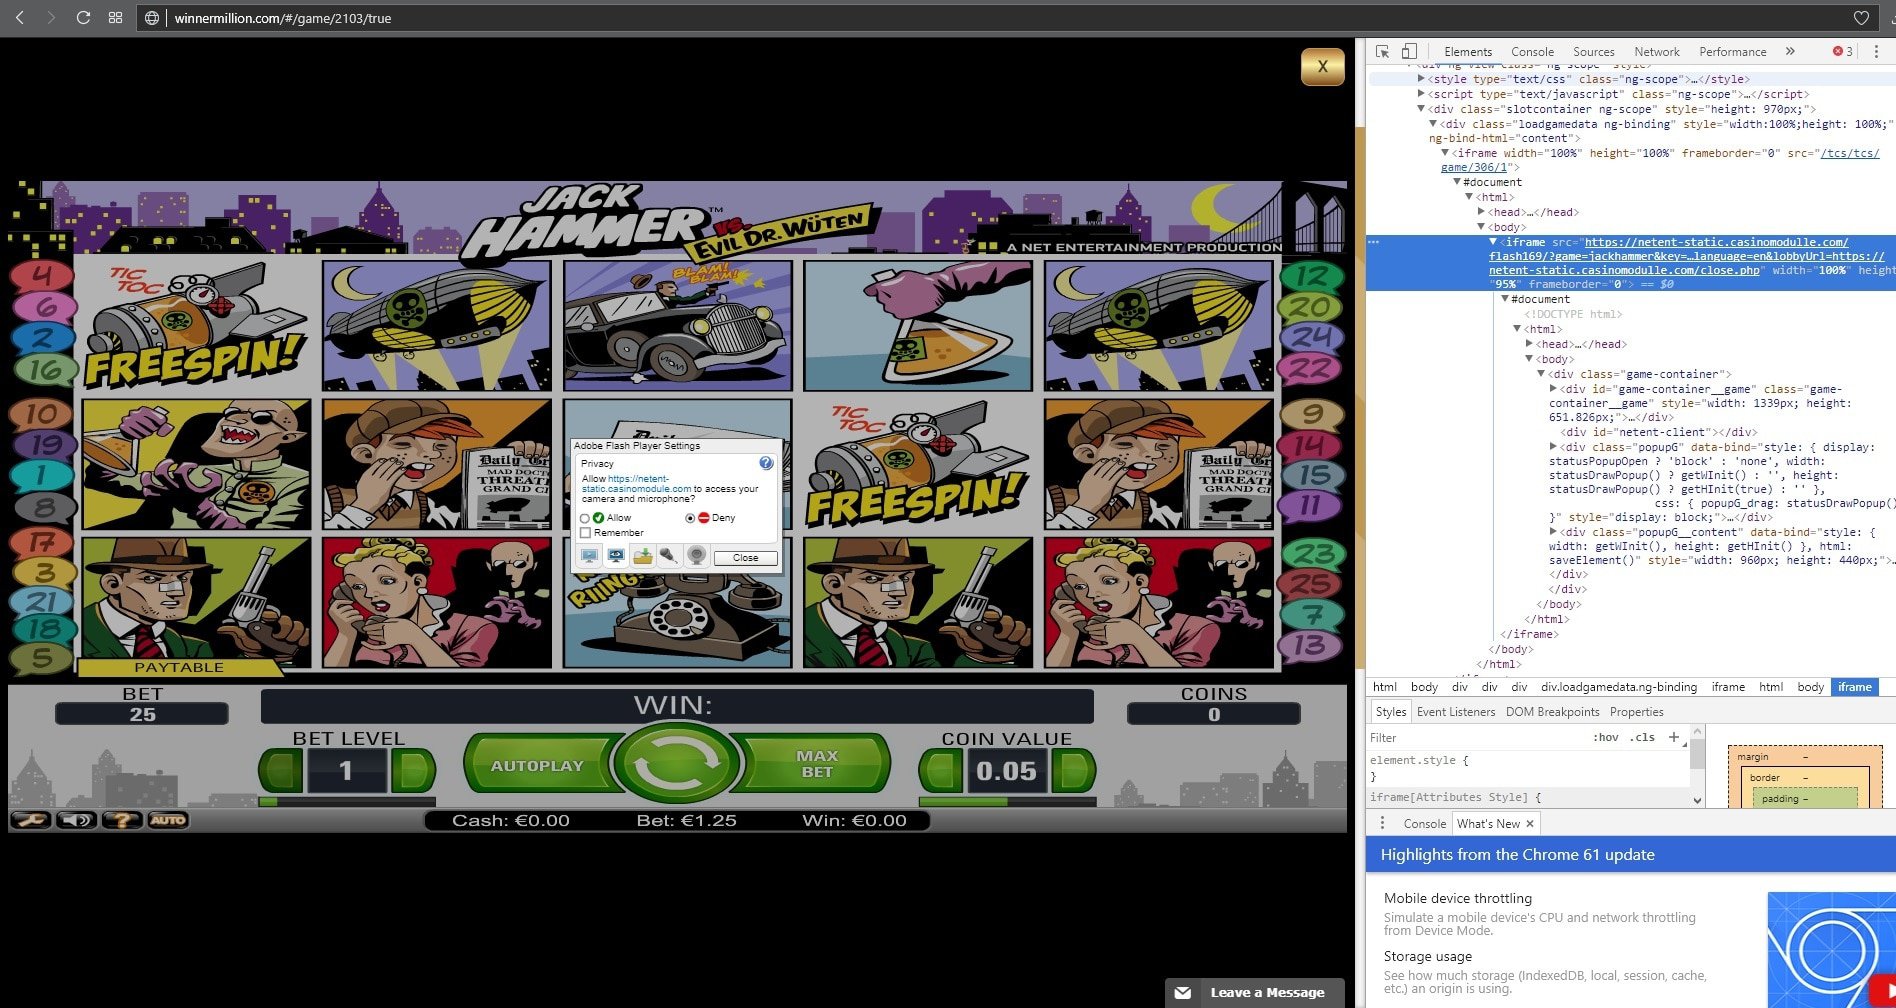Show more DevTools tabs chevron
Image resolution: width=1896 pixels, height=1008 pixels.
coord(1790,51)
